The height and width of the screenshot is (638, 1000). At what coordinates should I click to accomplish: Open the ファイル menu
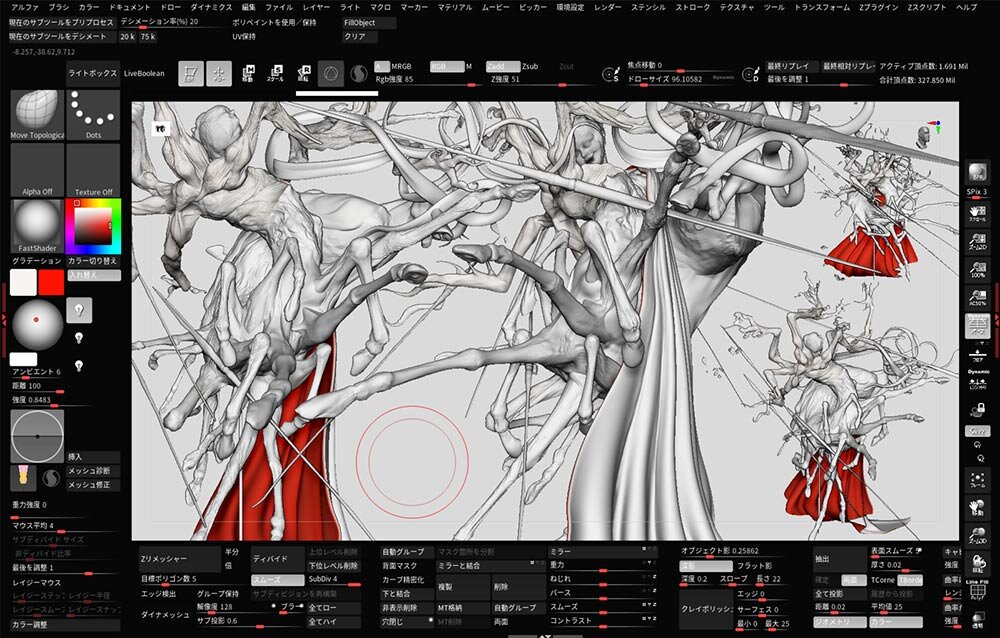[279, 7]
